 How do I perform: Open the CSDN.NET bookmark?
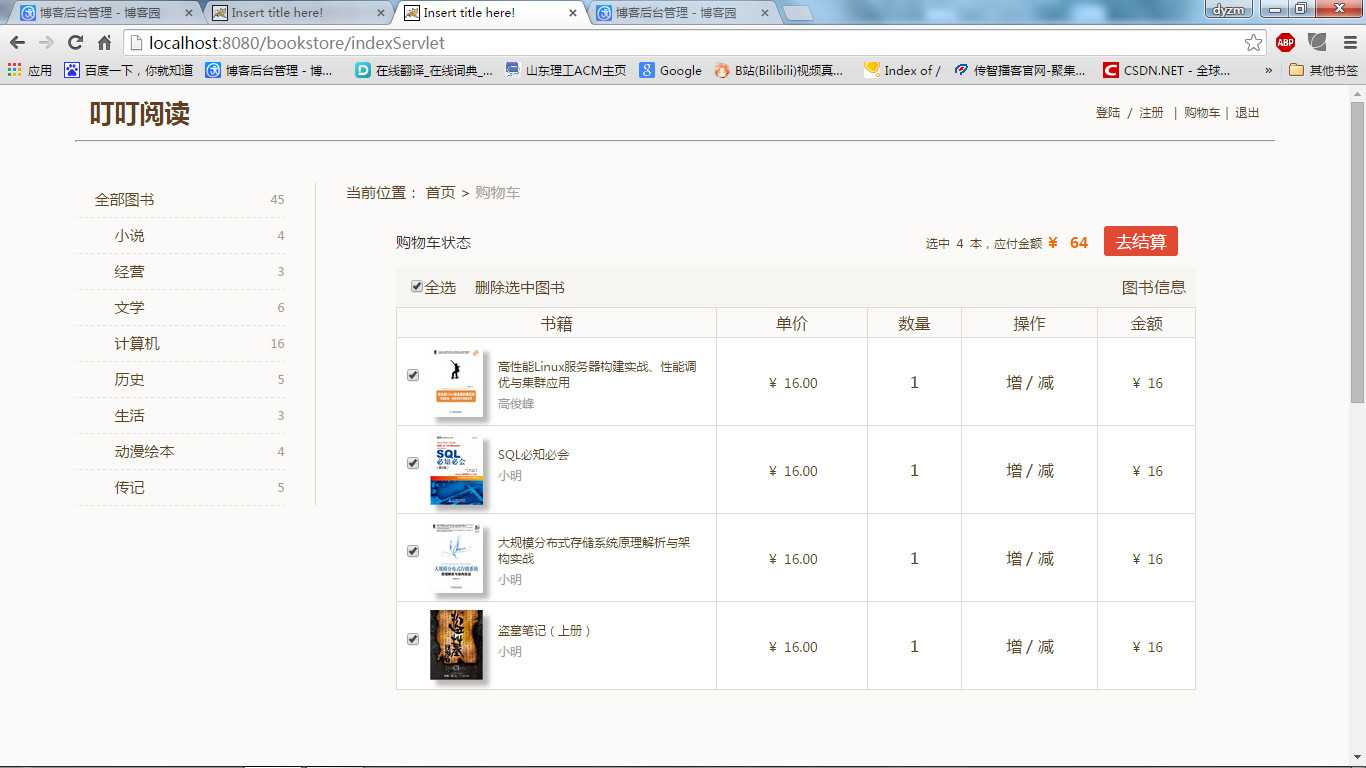[1167, 70]
